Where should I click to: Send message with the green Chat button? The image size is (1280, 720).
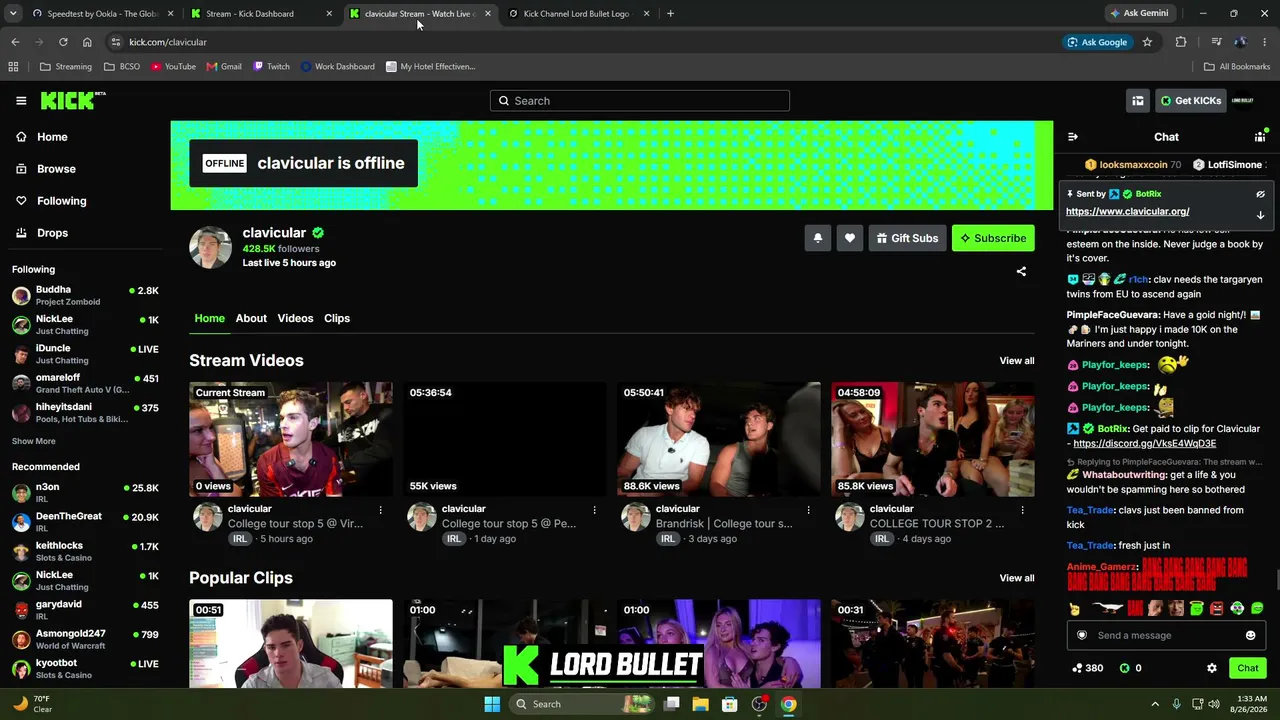1248,668
